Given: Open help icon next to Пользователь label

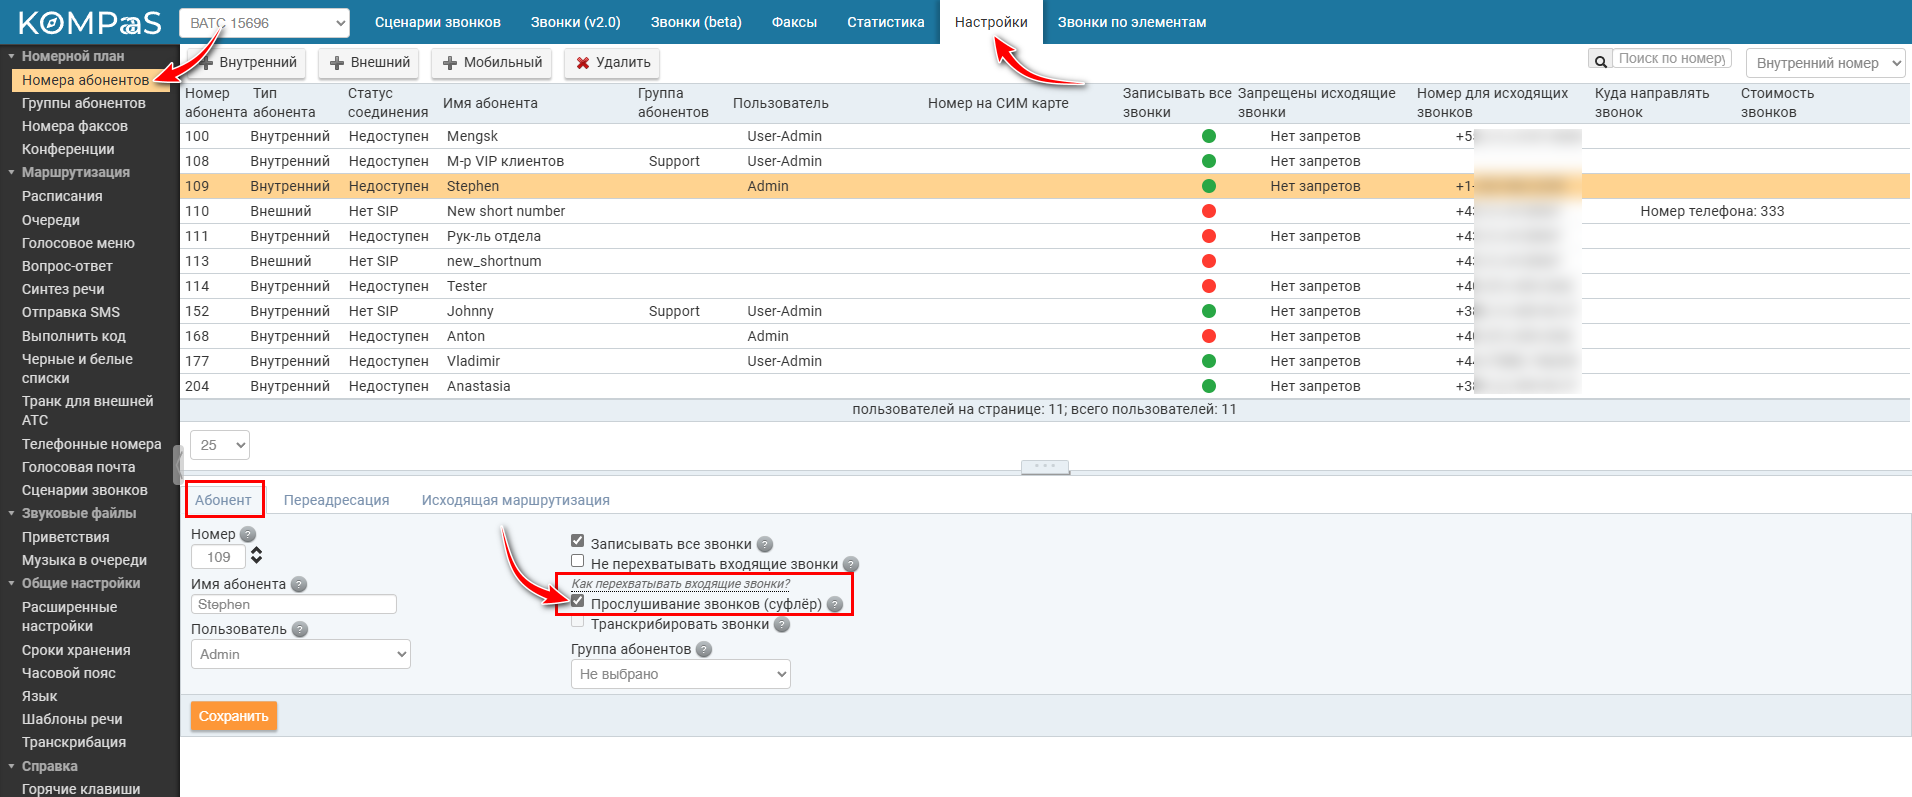Looking at the screenshot, I should tap(300, 630).
